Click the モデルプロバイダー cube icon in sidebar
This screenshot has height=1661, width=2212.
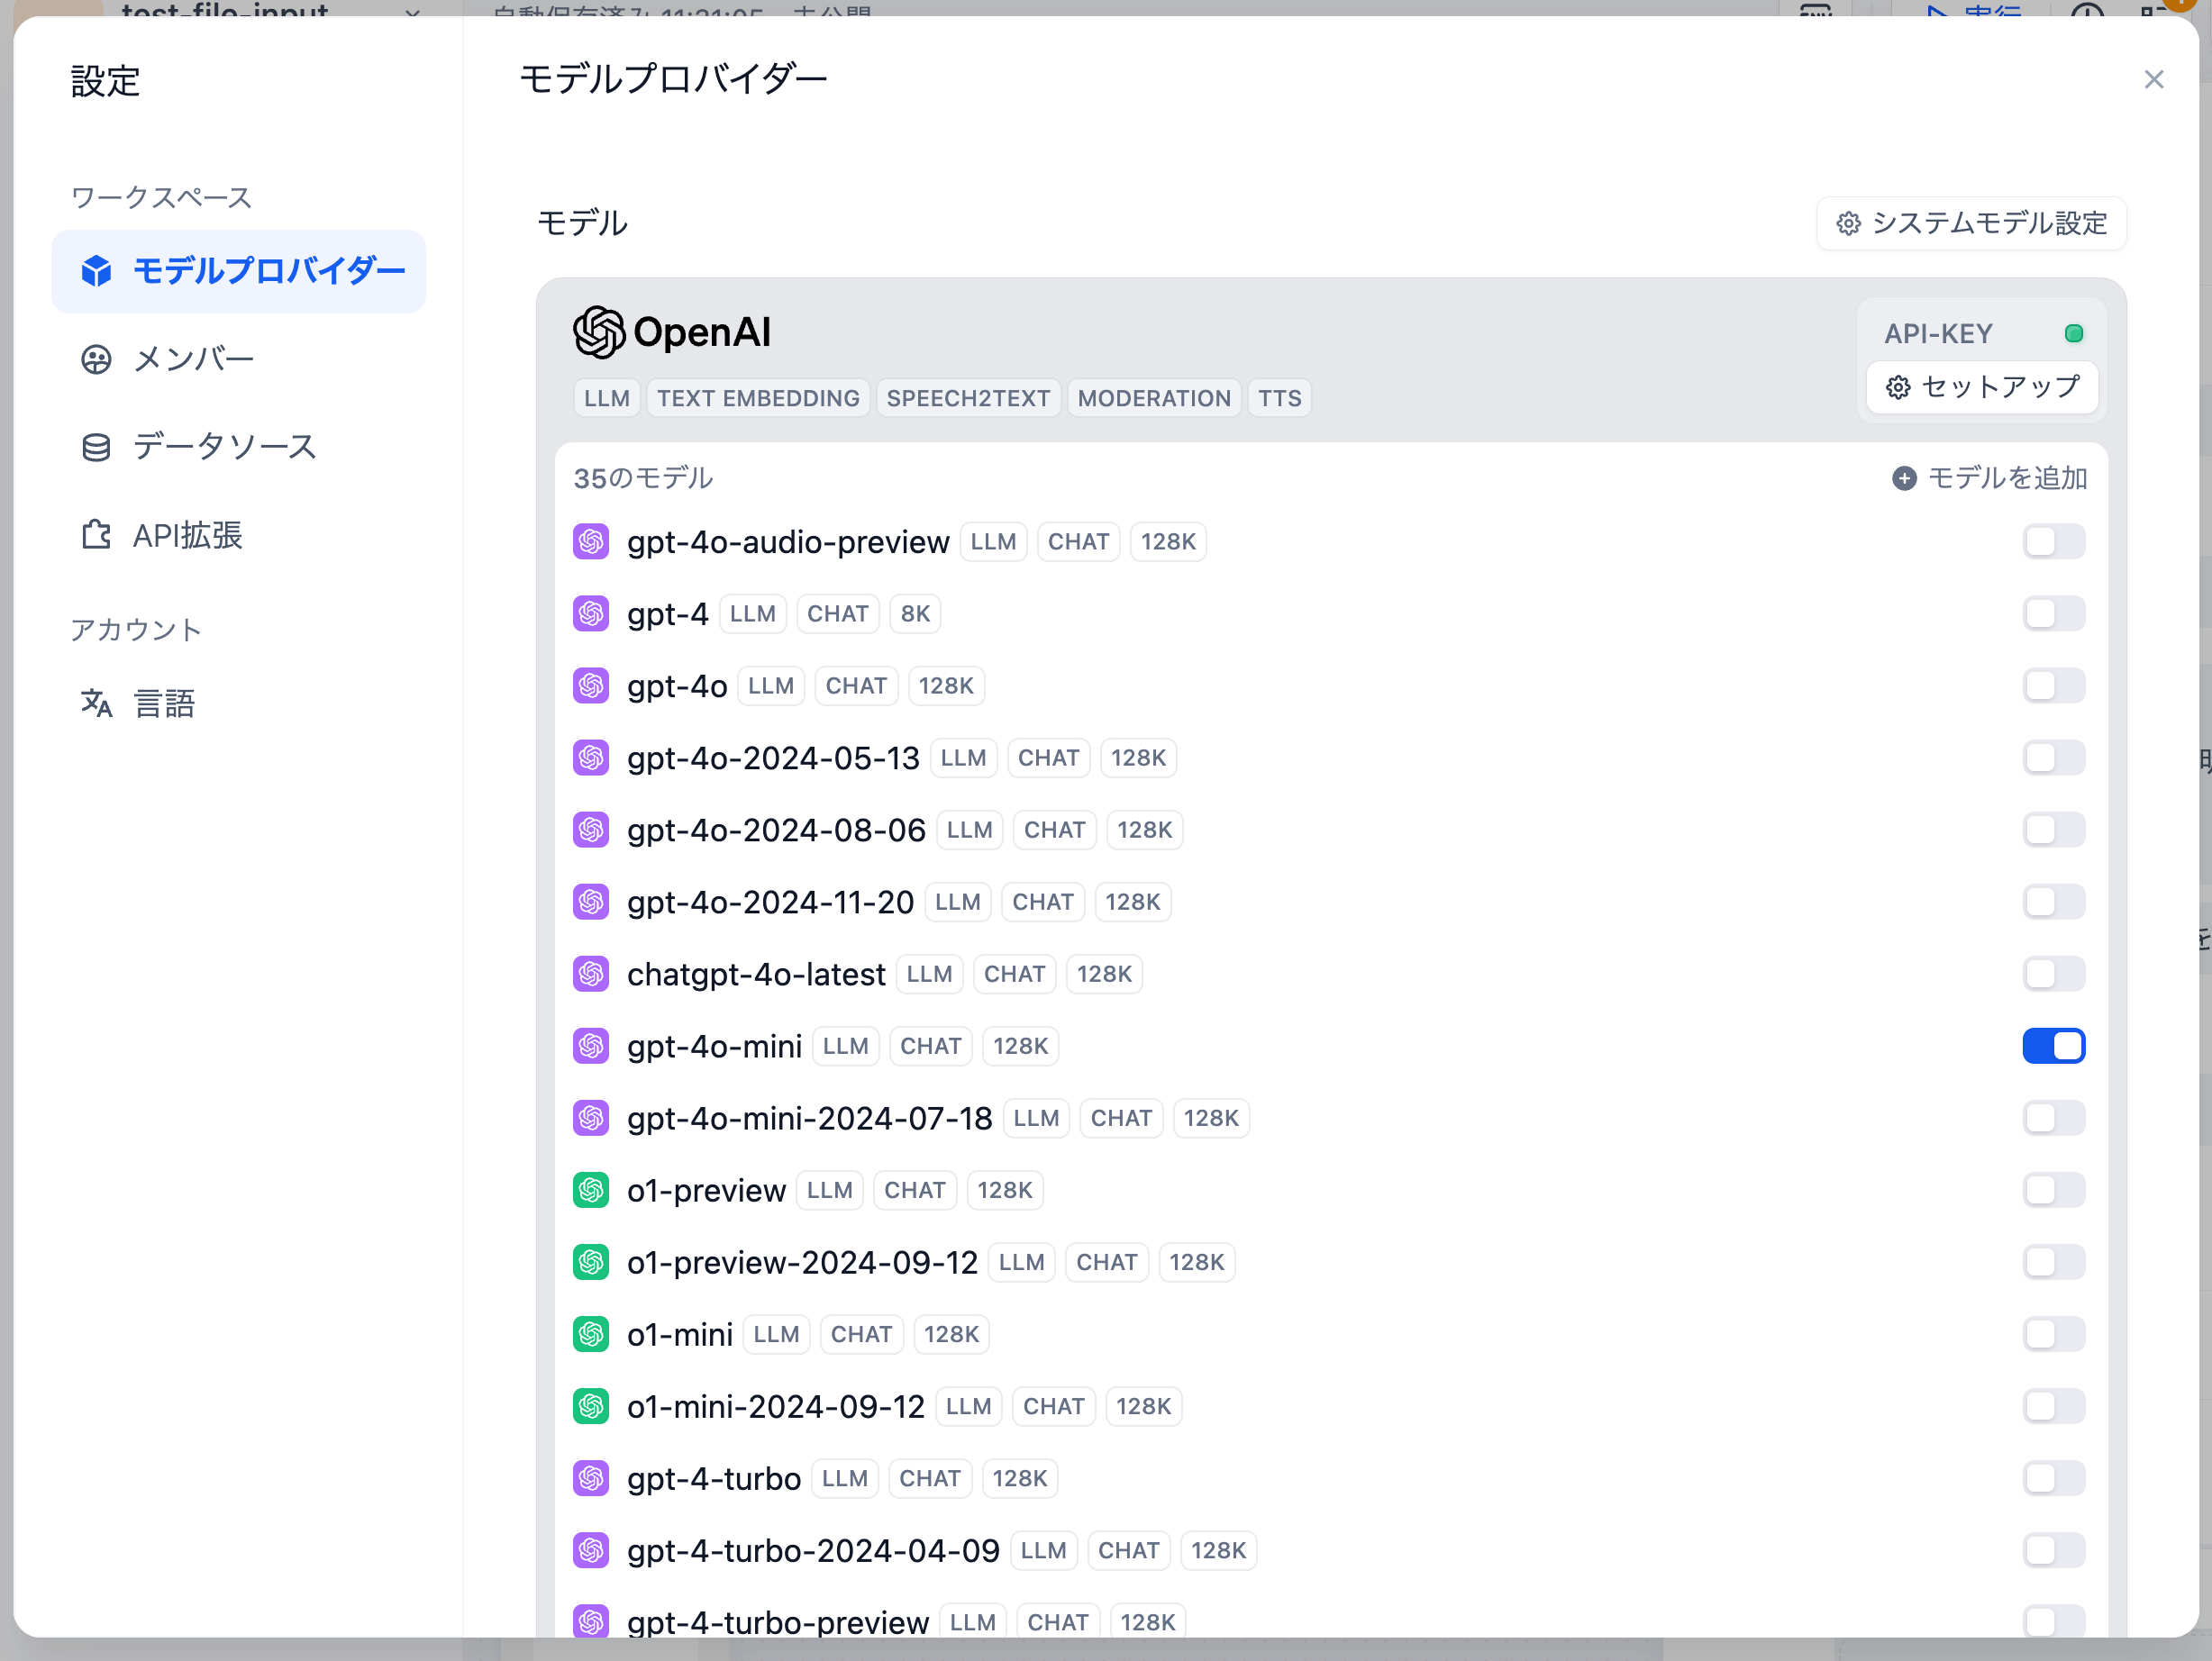(96, 271)
